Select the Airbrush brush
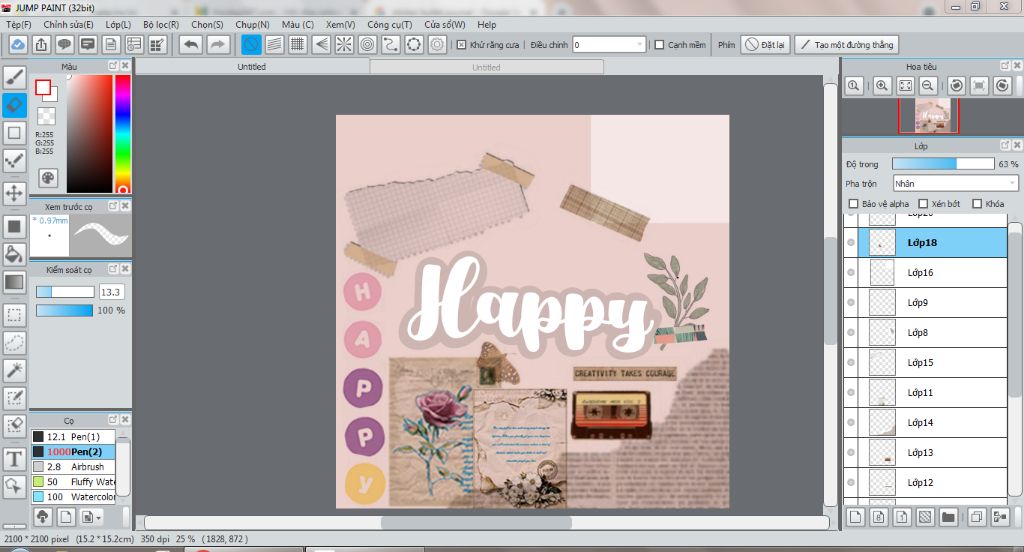Viewport: 1024px width, 552px height. pos(73,466)
